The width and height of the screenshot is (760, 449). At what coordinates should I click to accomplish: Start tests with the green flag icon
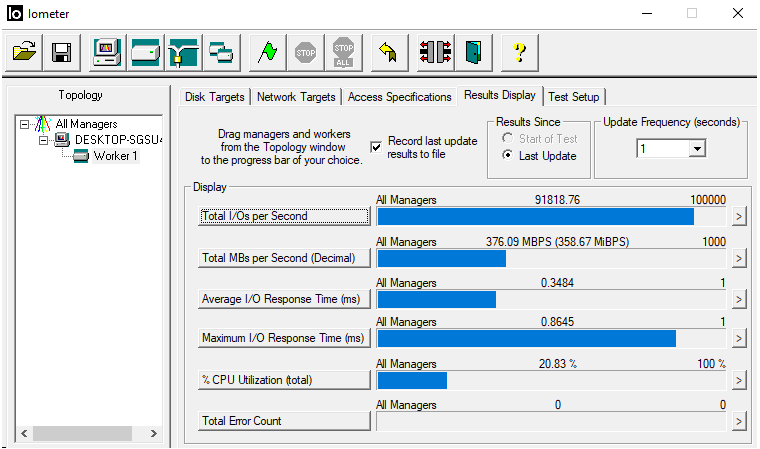coord(267,52)
